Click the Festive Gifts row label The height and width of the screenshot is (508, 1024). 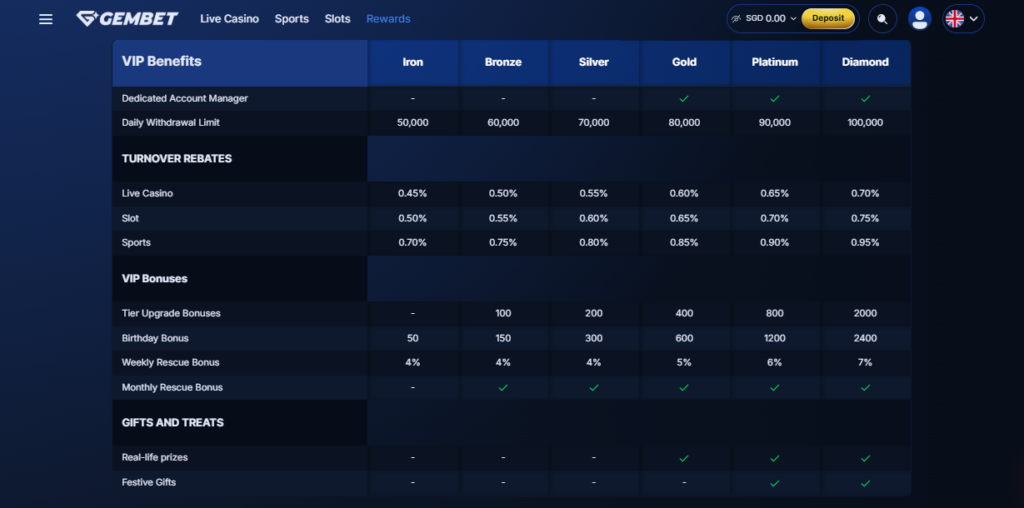tap(149, 483)
